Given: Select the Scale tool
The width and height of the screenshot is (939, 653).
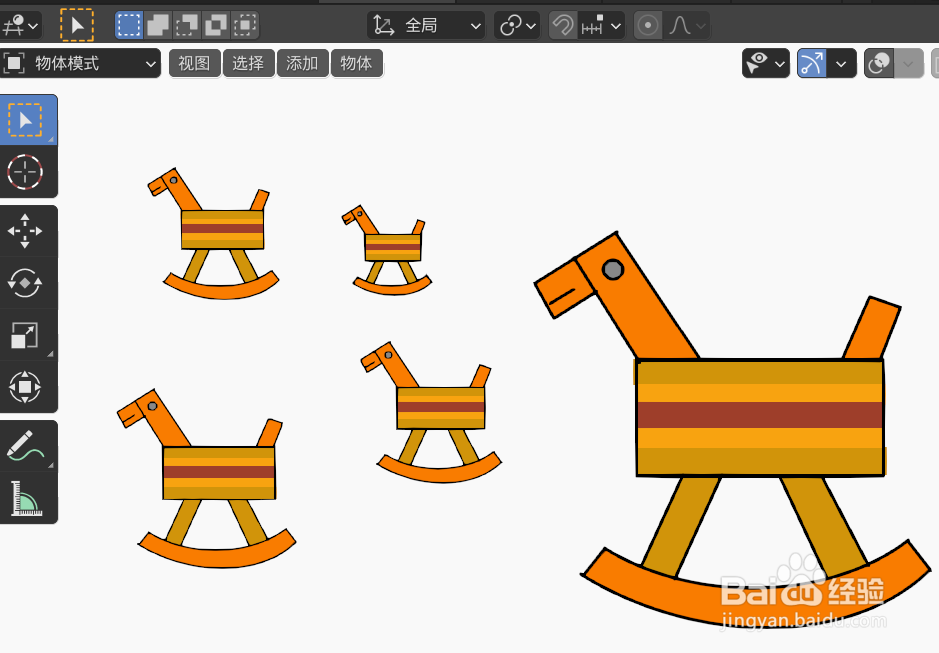Looking at the screenshot, I should pyautogui.click(x=29, y=336).
